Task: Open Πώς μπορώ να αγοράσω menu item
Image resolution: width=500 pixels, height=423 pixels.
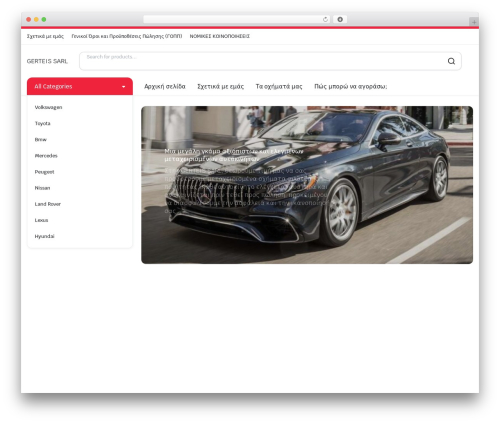Action: [351, 87]
